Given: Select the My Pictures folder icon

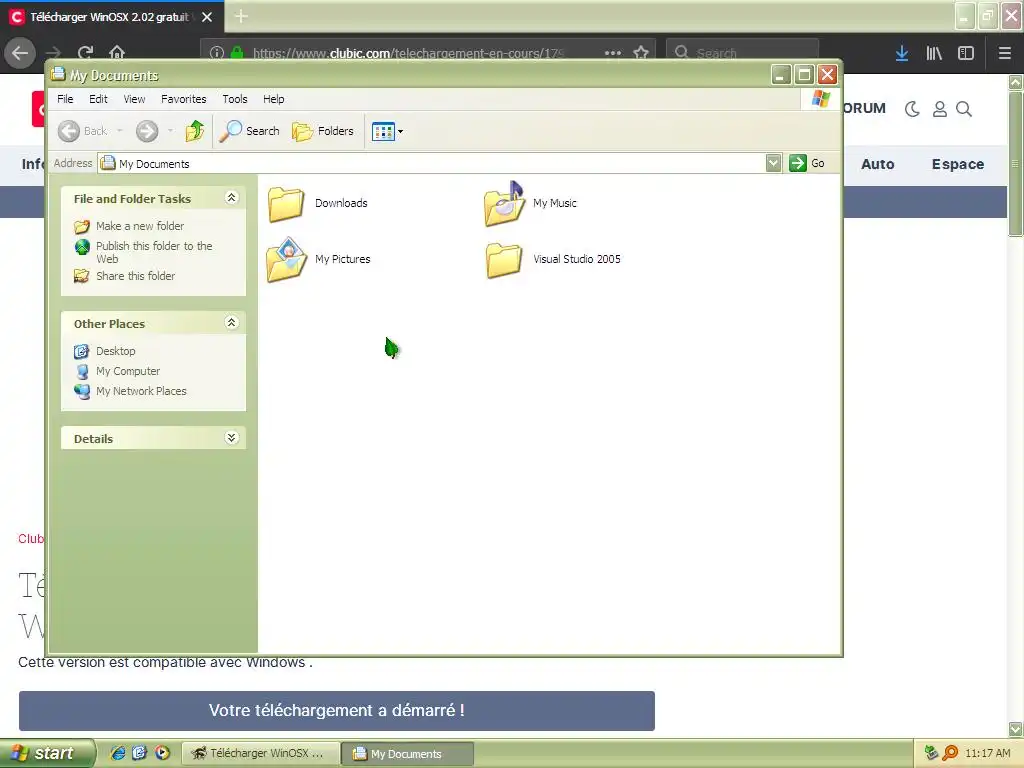Looking at the screenshot, I should [x=286, y=259].
